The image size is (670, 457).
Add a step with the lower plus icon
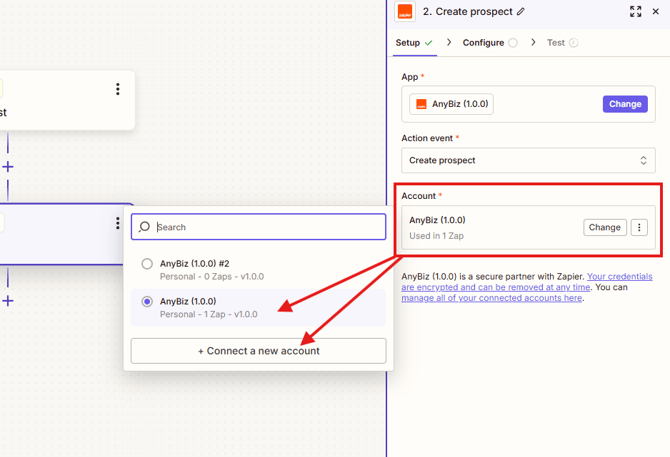pos(8,301)
